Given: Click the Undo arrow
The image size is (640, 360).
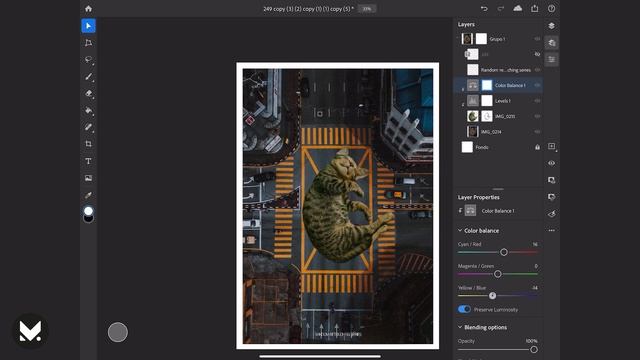Looking at the screenshot, I should (484, 9).
